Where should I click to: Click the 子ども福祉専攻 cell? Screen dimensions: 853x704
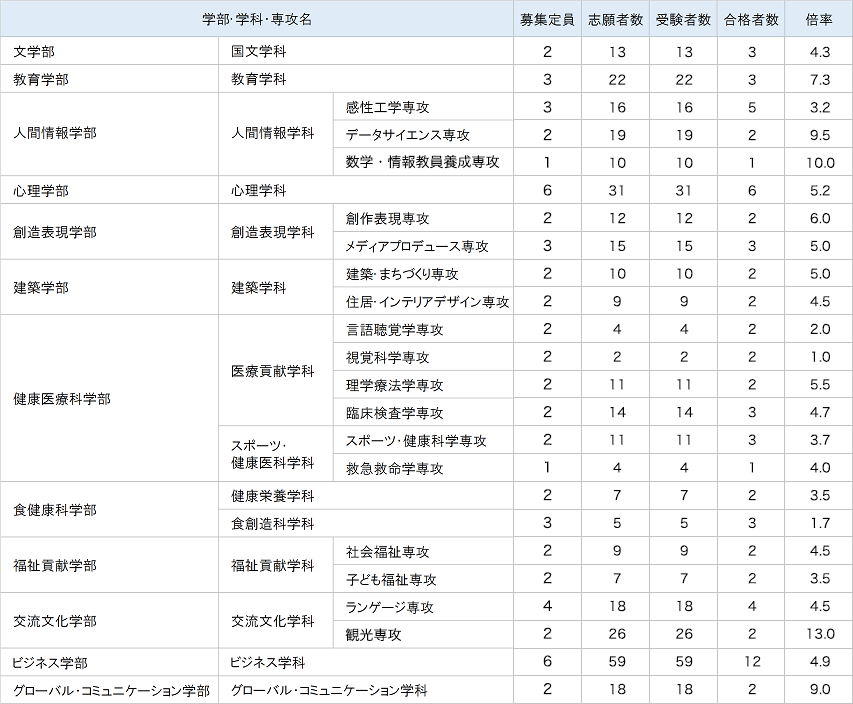pyautogui.click(x=390, y=579)
